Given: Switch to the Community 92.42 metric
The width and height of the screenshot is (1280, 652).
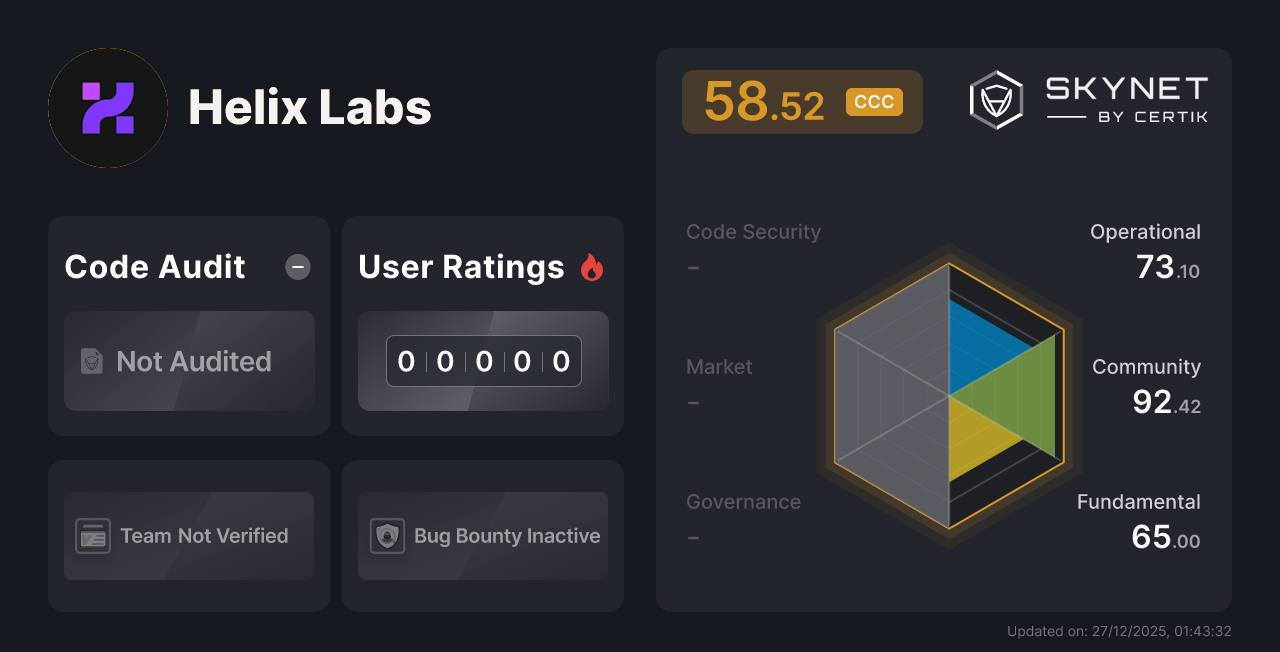Looking at the screenshot, I should [x=1147, y=384].
